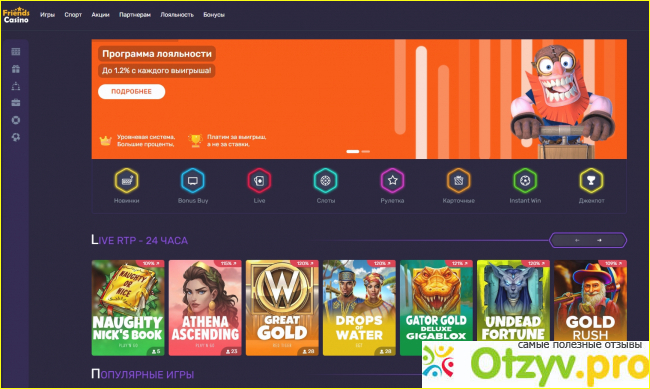The image size is (650, 389).
Task: Click the Подробнее button on the banner
Action: [x=131, y=92]
